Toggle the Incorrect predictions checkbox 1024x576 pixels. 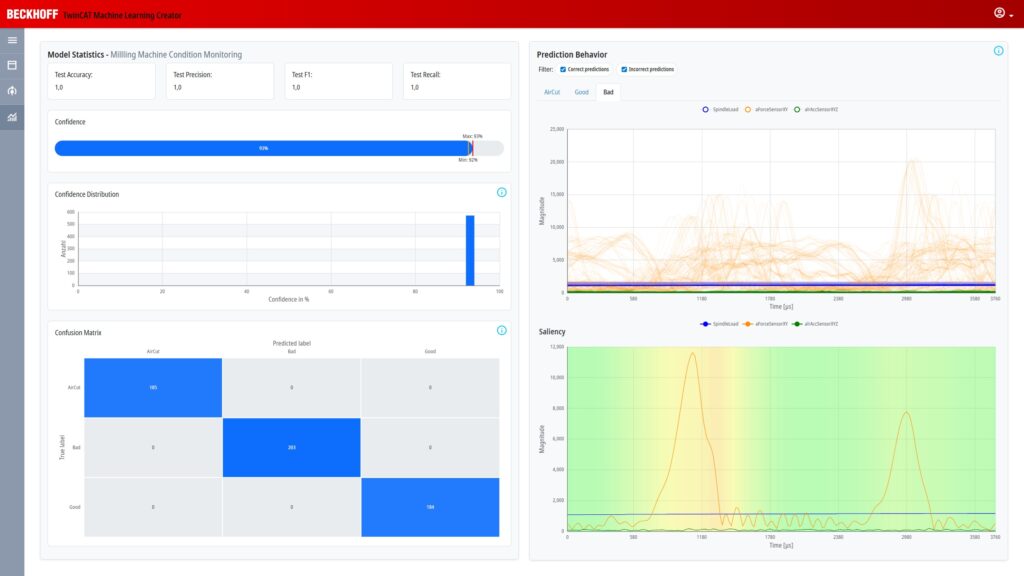[x=625, y=70]
